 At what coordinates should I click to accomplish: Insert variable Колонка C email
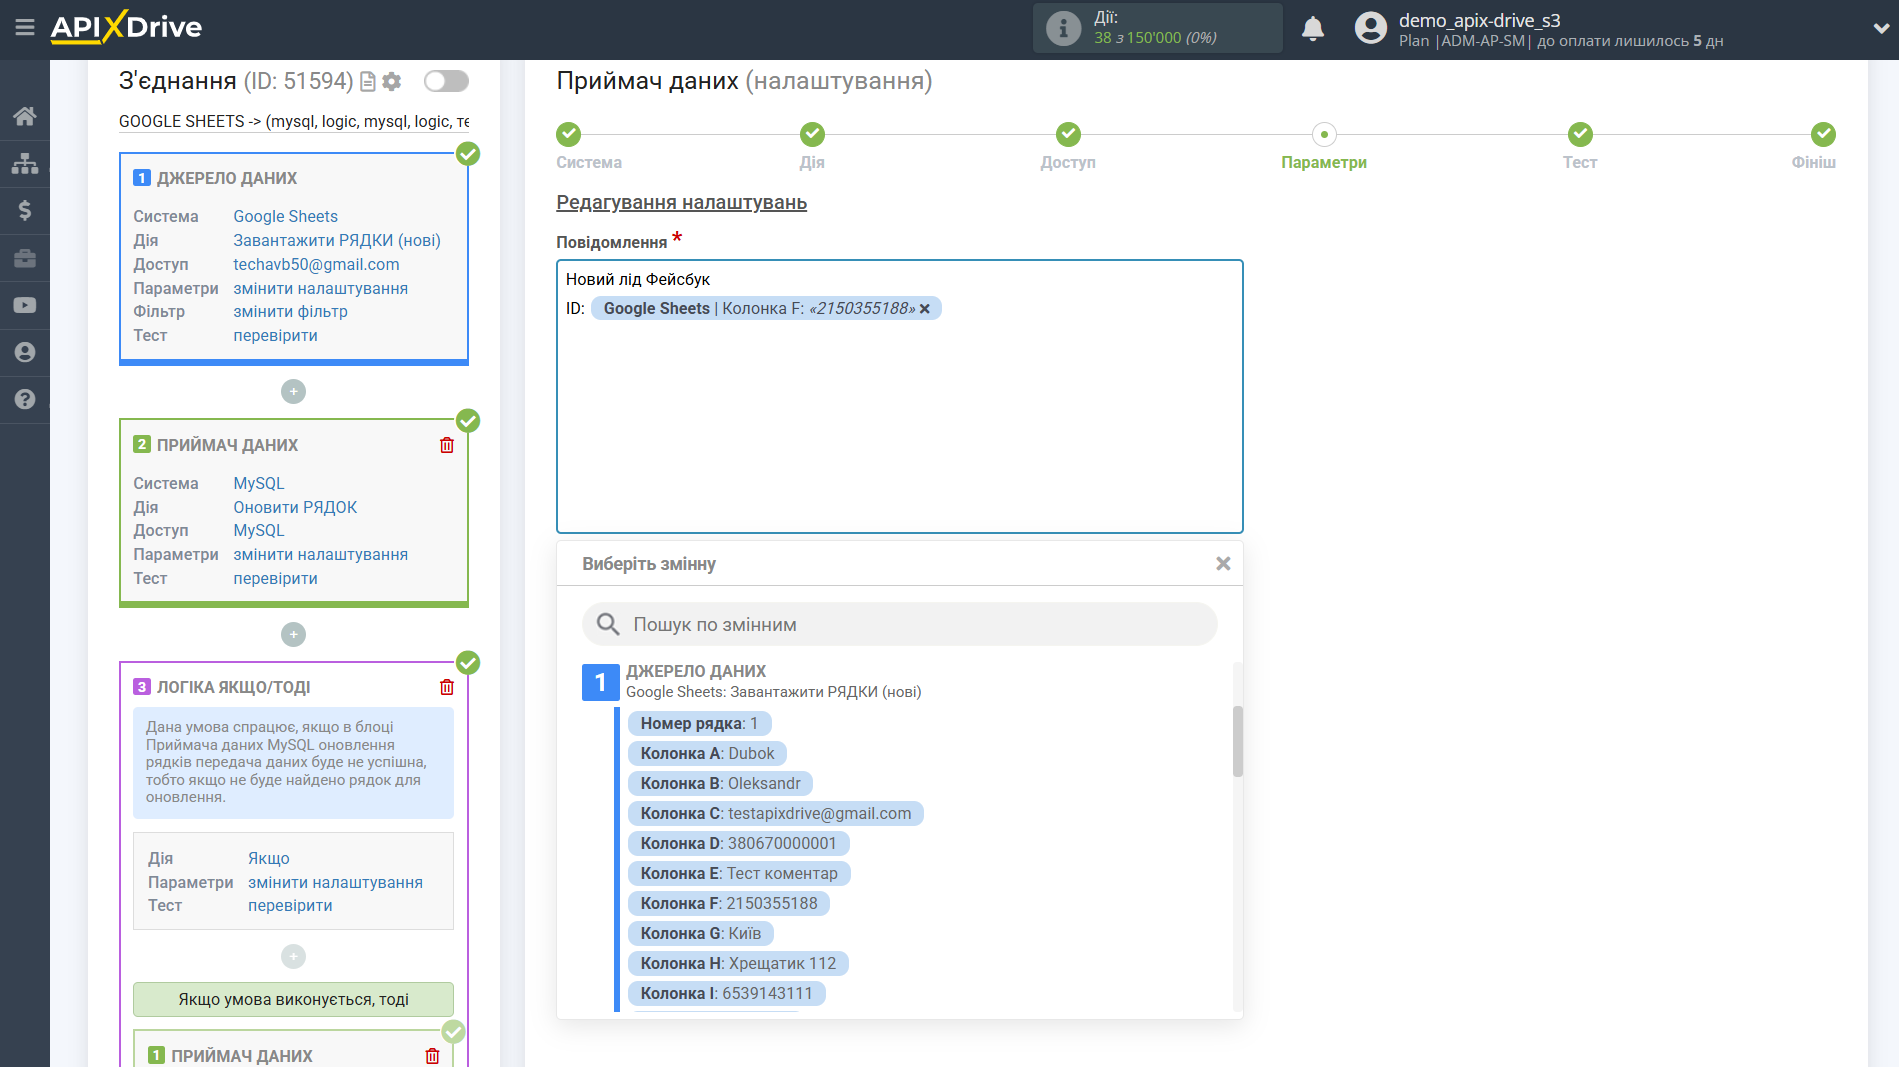coord(775,813)
